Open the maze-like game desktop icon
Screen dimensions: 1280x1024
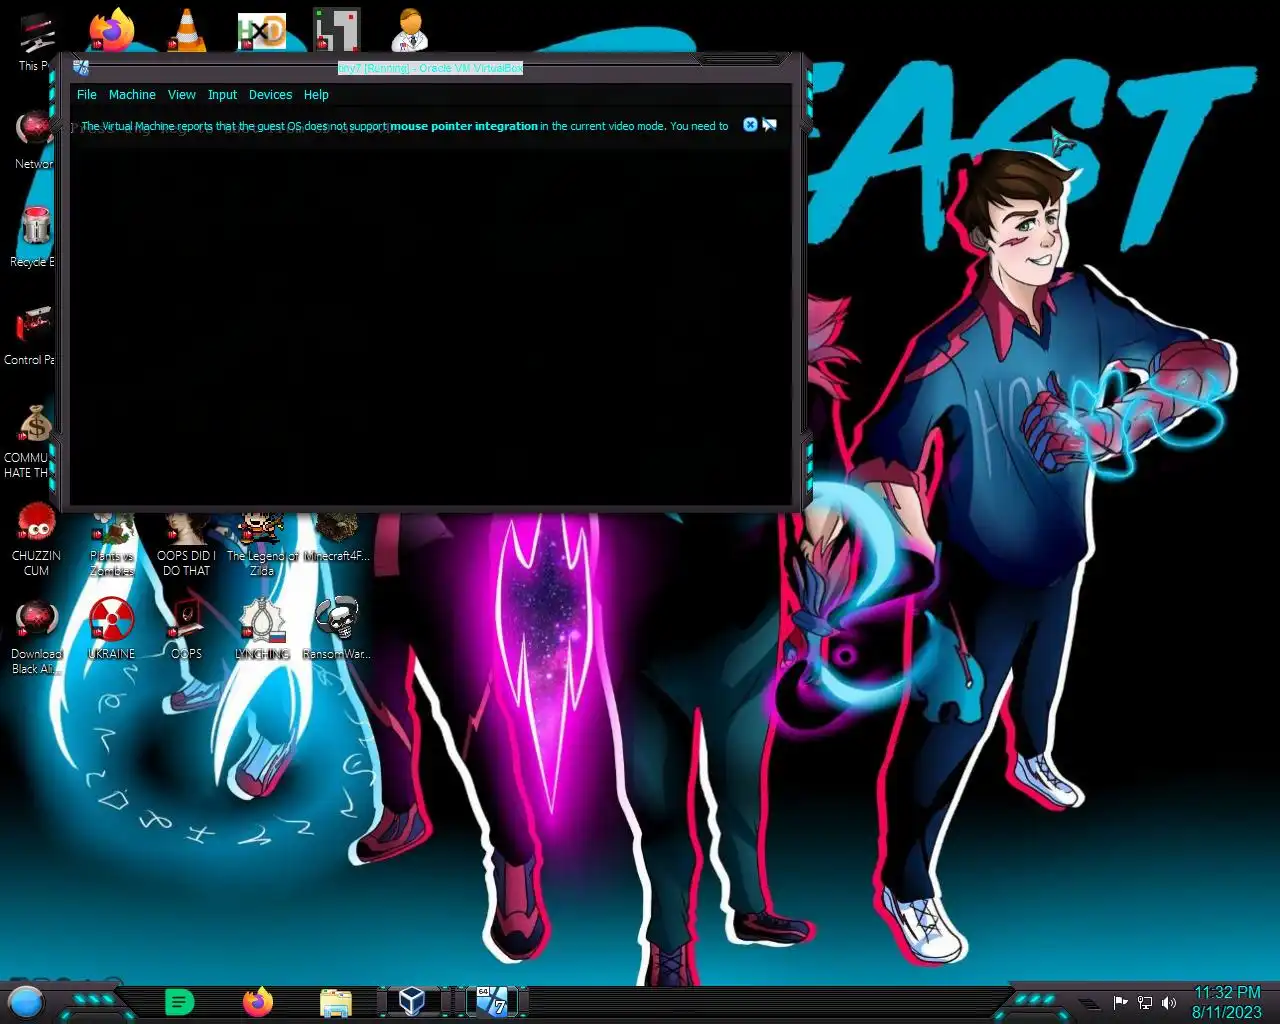pyautogui.click(x=336, y=30)
